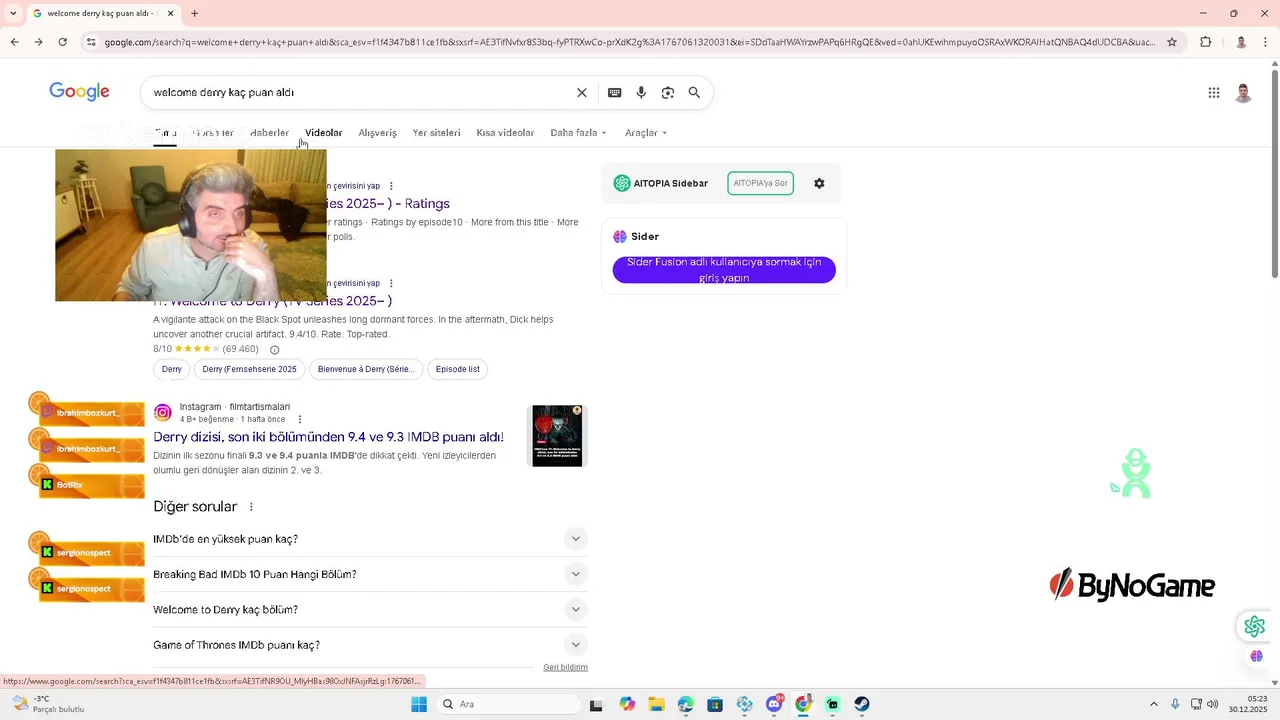Click into the Google search input field
This screenshot has width=1280, height=720.
pos(360,92)
